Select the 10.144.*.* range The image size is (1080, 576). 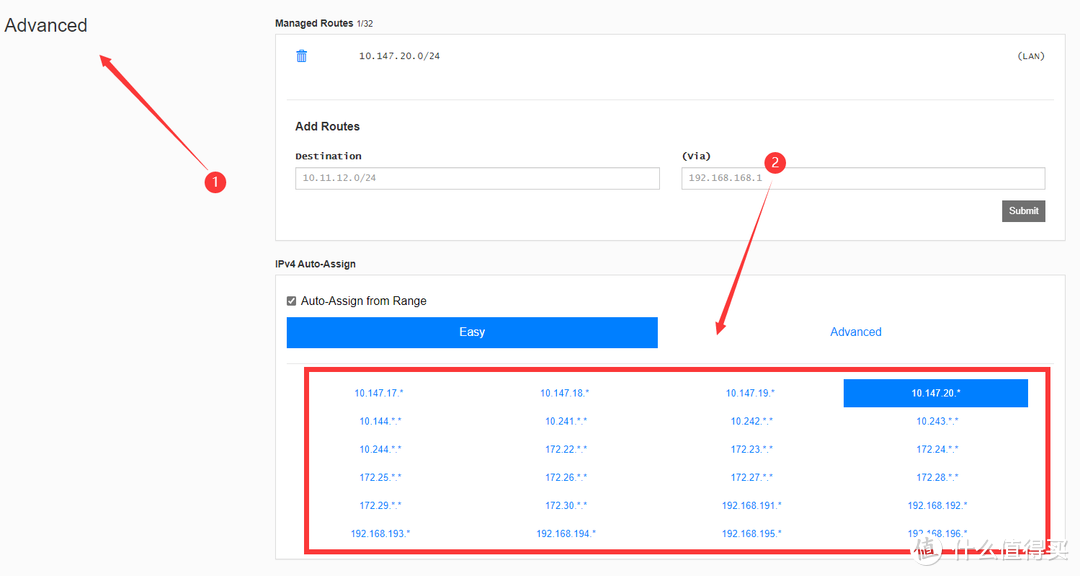[379, 420]
